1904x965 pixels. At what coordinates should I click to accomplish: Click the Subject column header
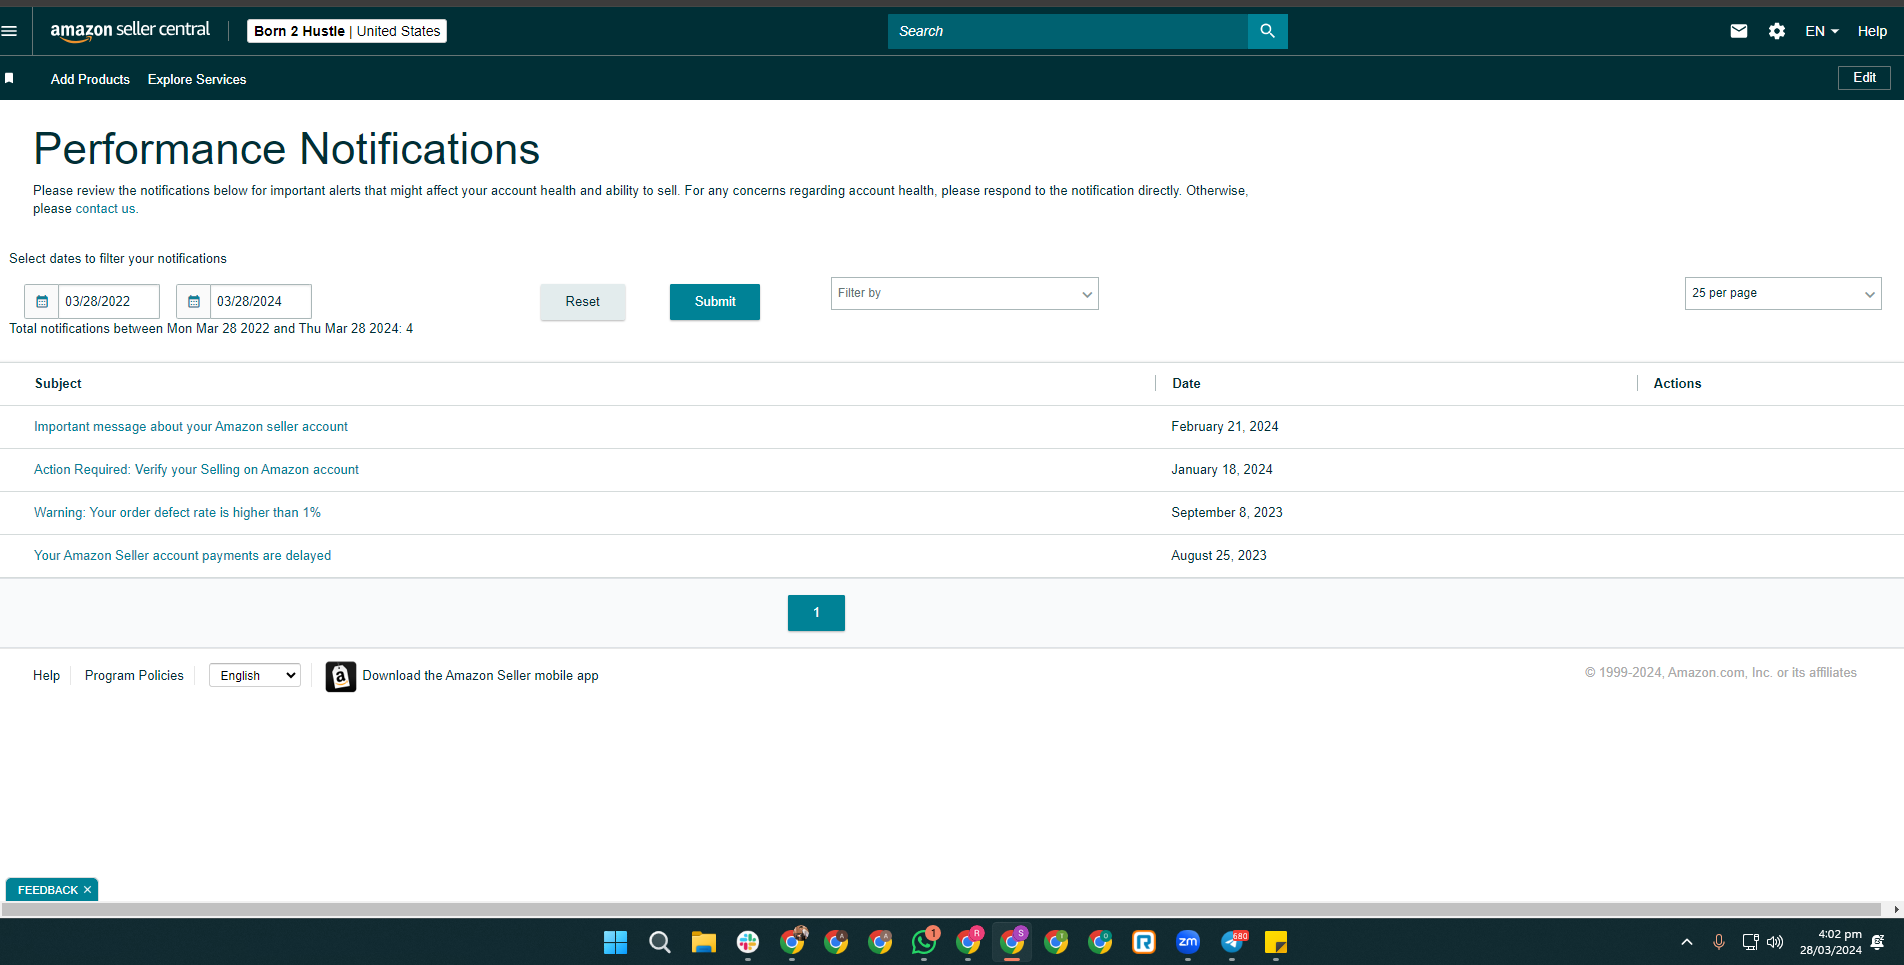click(x=58, y=384)
